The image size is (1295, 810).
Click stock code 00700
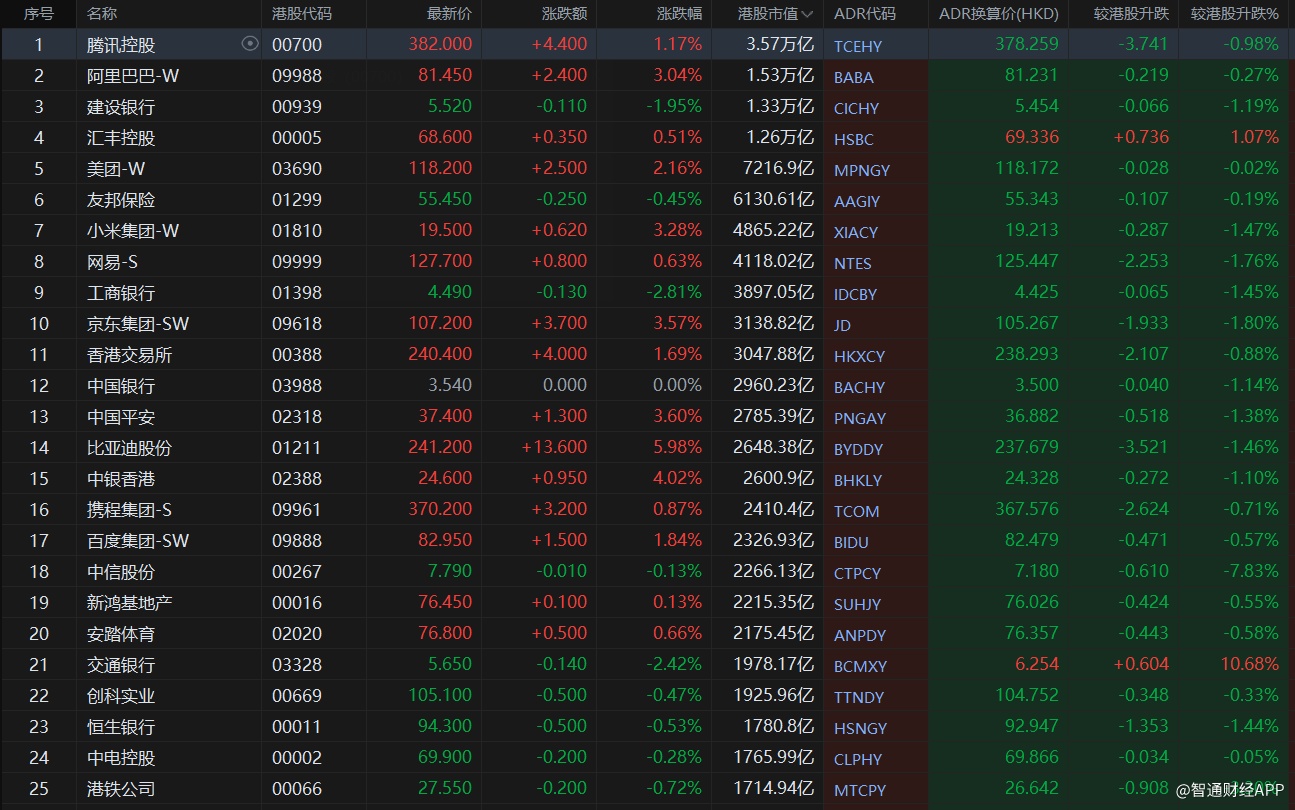(x=297, y=45)
